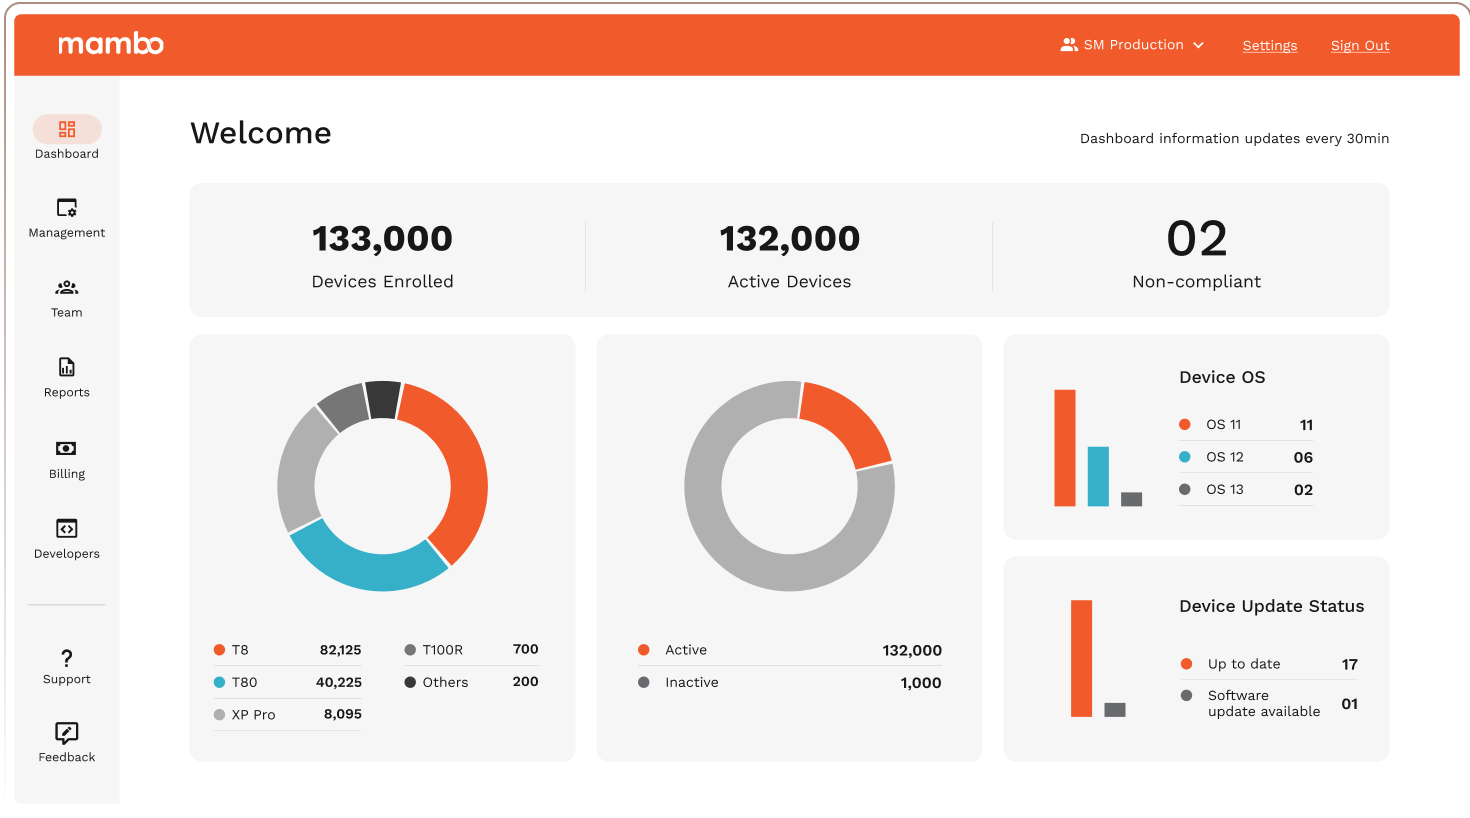Select the T8 orange legend dot
This screenshot has height=818, width=1470.
[219, 650]
